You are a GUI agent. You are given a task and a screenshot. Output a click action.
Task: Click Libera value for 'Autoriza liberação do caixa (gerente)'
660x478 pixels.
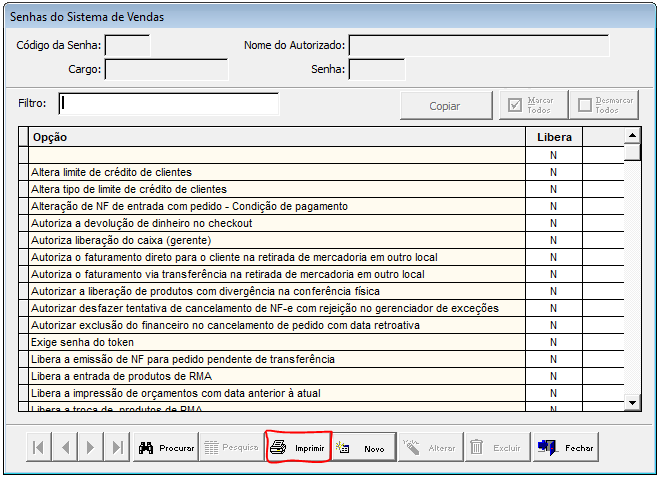pyautogui.click(x=553, y=240)
